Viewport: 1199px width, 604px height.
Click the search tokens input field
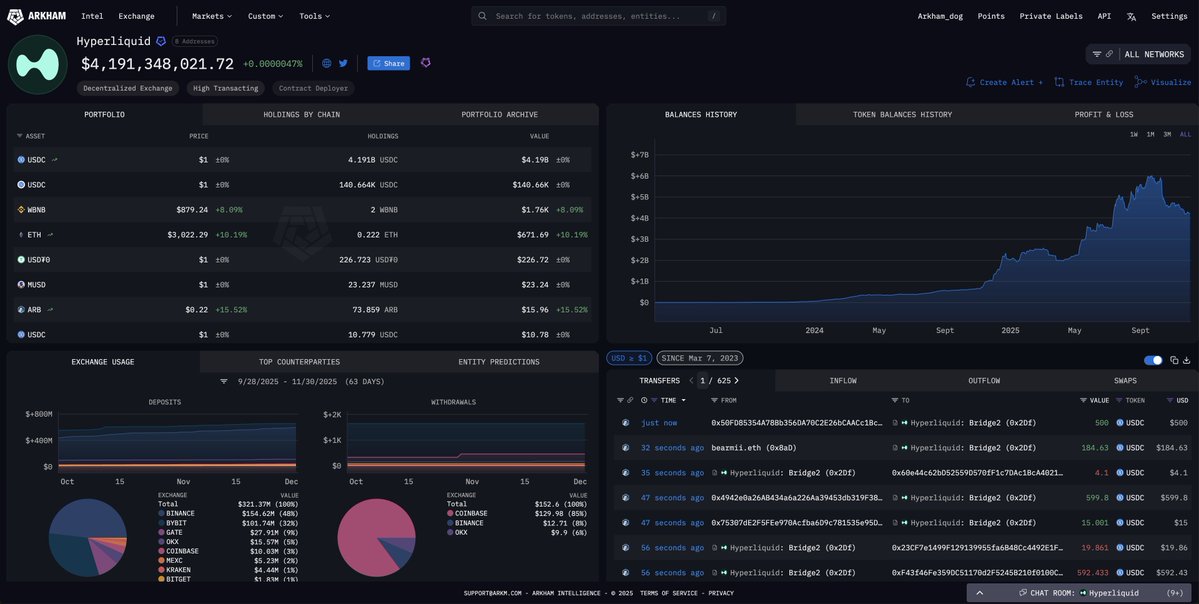pyautogui.click(x=598, y=16)
